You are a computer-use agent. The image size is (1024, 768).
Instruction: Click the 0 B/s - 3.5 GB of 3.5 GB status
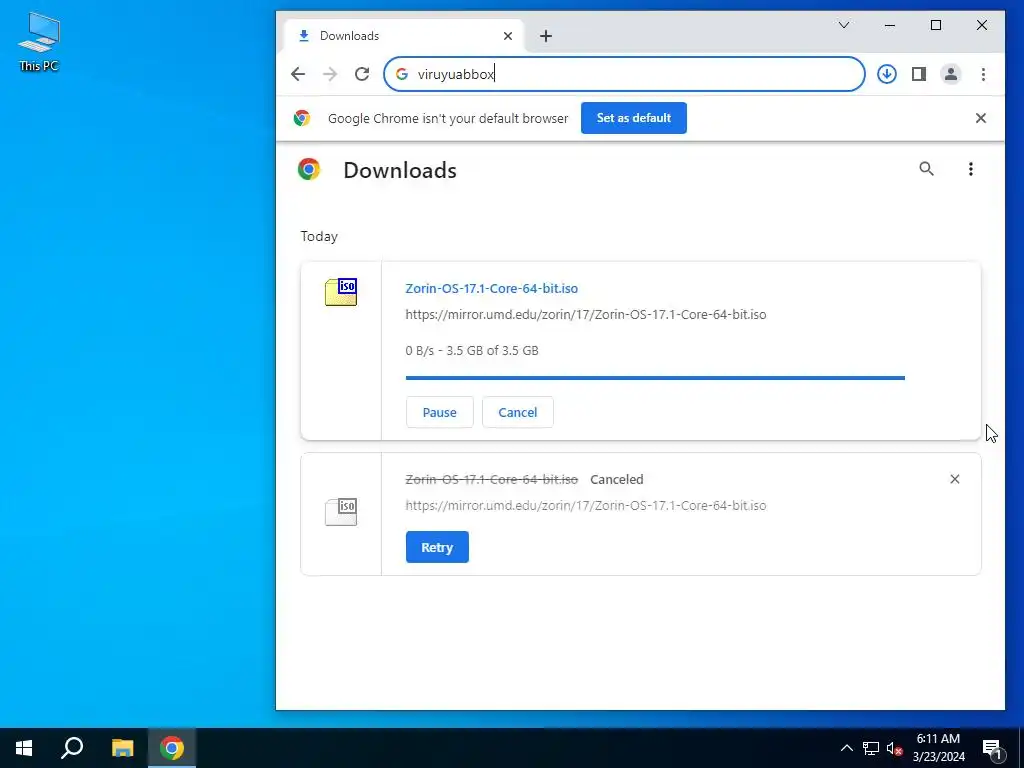pyautogui.click(x=472, y=351)
